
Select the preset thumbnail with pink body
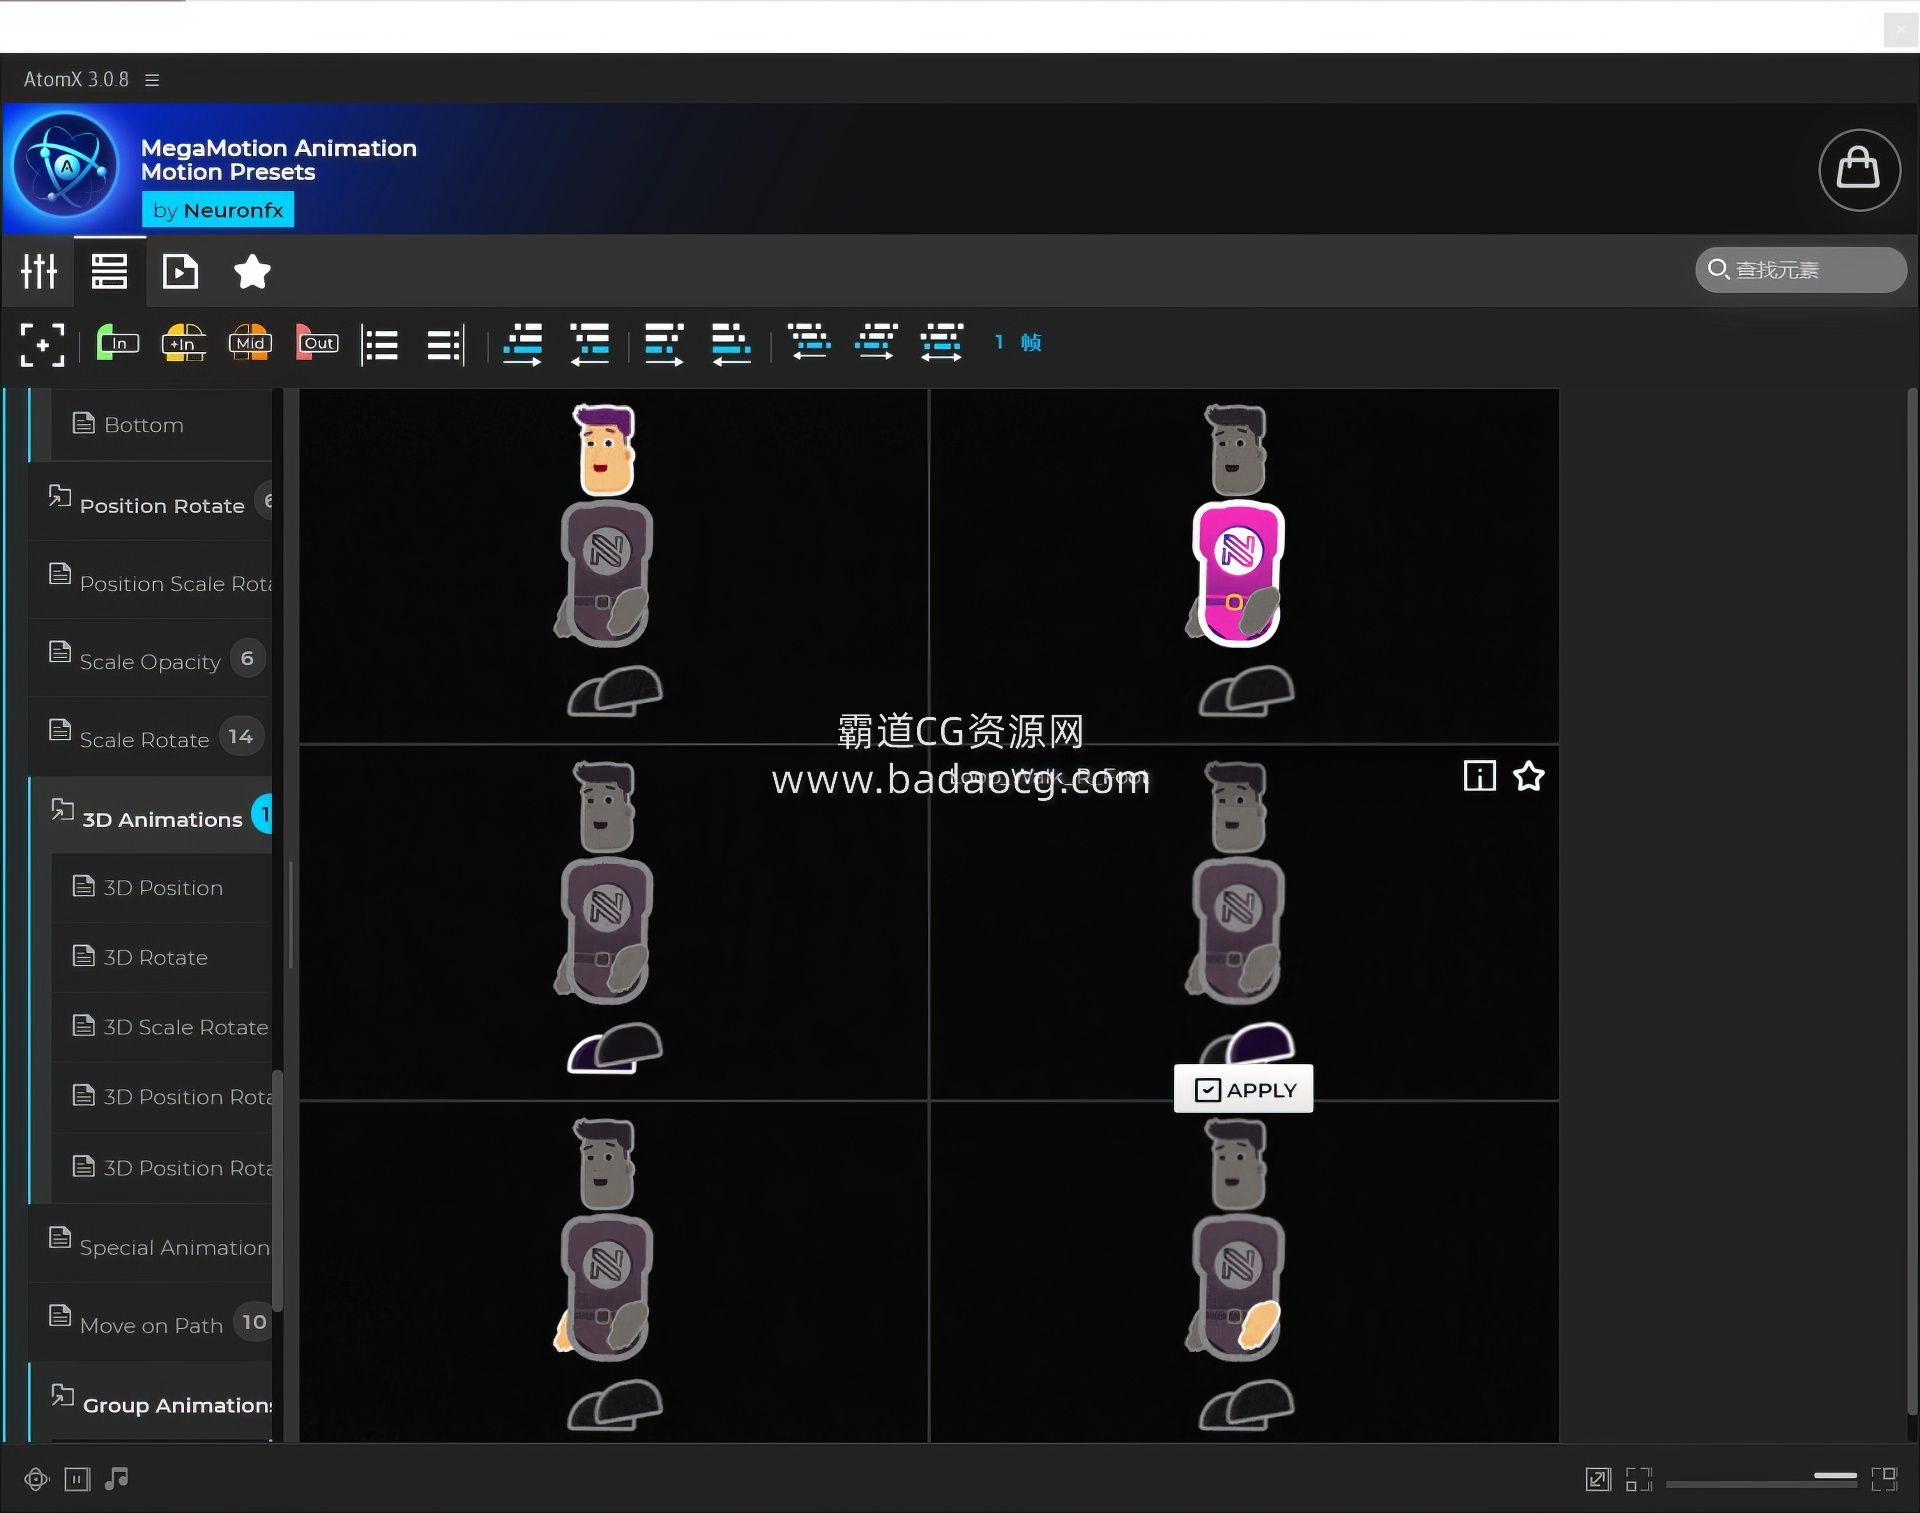point(1244,566)
